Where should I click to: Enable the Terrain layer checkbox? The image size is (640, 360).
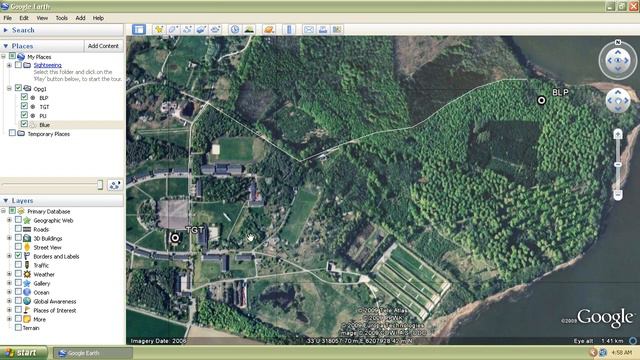(18, 327)
